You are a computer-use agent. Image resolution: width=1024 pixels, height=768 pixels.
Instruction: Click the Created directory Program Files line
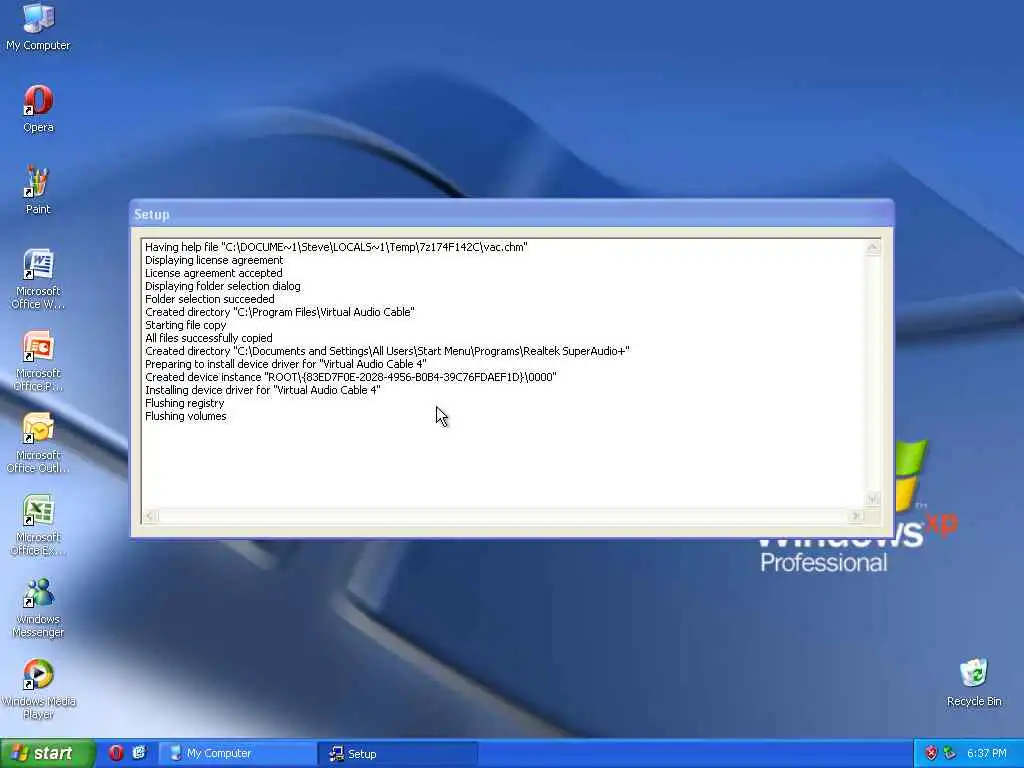[280, 312]
